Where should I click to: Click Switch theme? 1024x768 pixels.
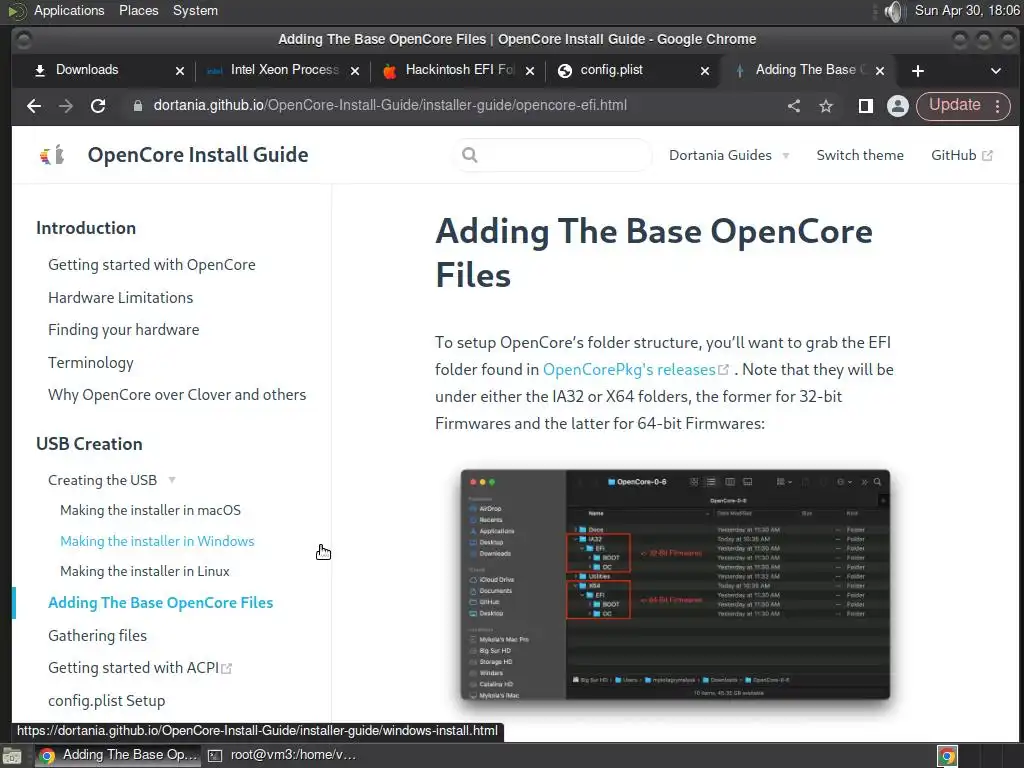pyautogui.click(x=860, y=155)
